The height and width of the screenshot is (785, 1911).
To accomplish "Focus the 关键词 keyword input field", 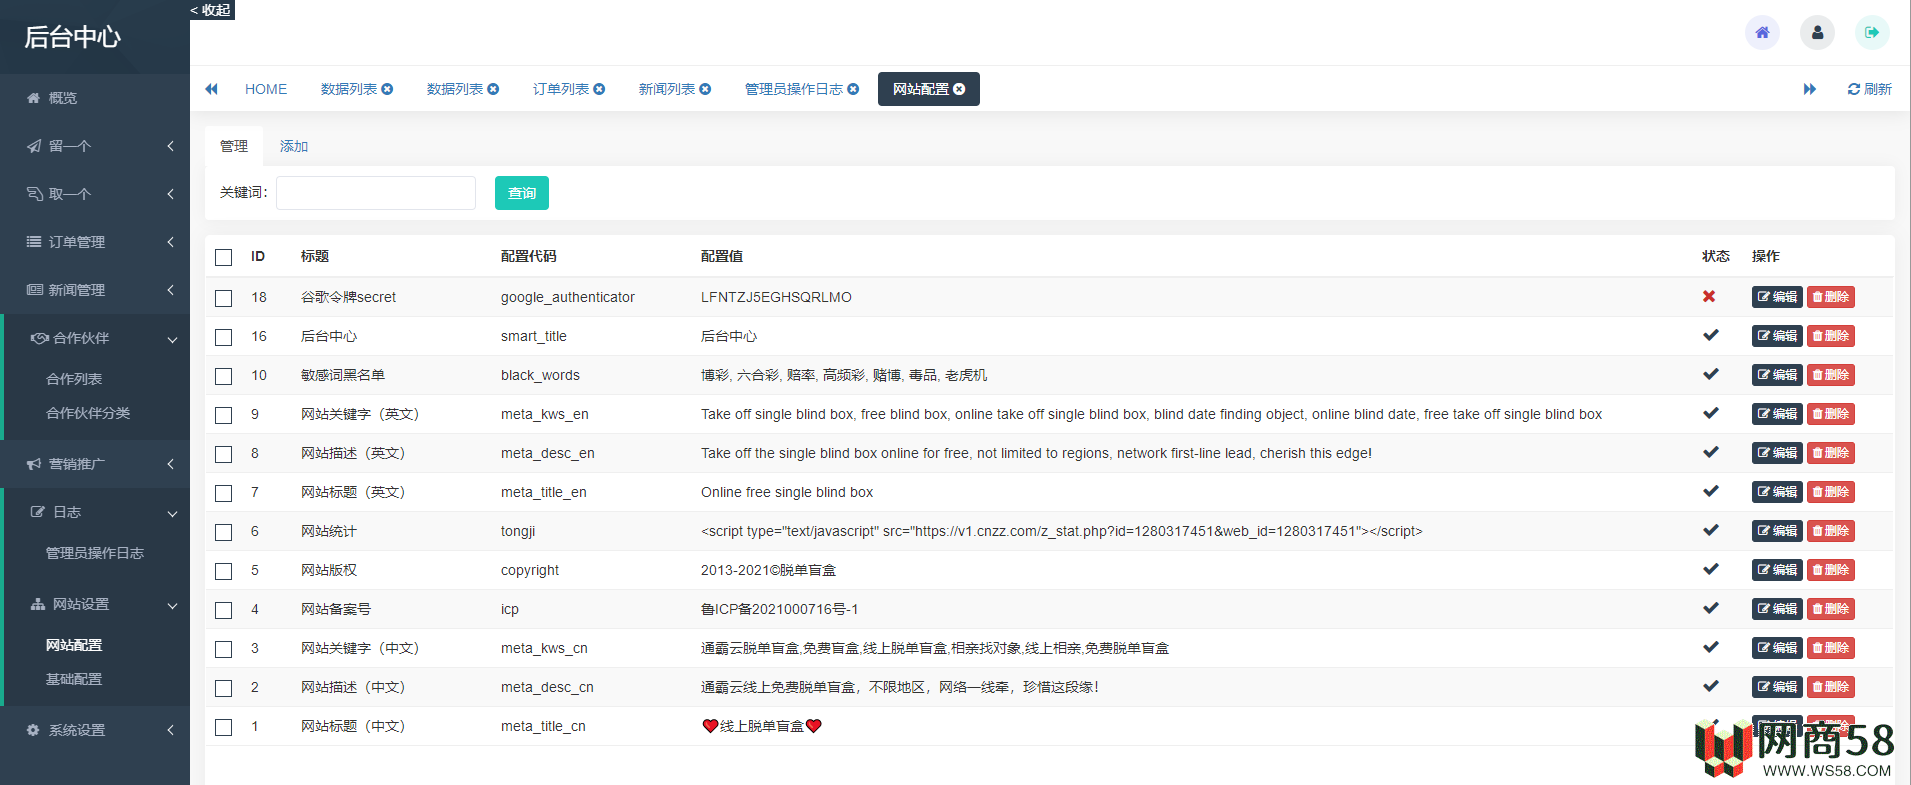I will coord(376,193).
